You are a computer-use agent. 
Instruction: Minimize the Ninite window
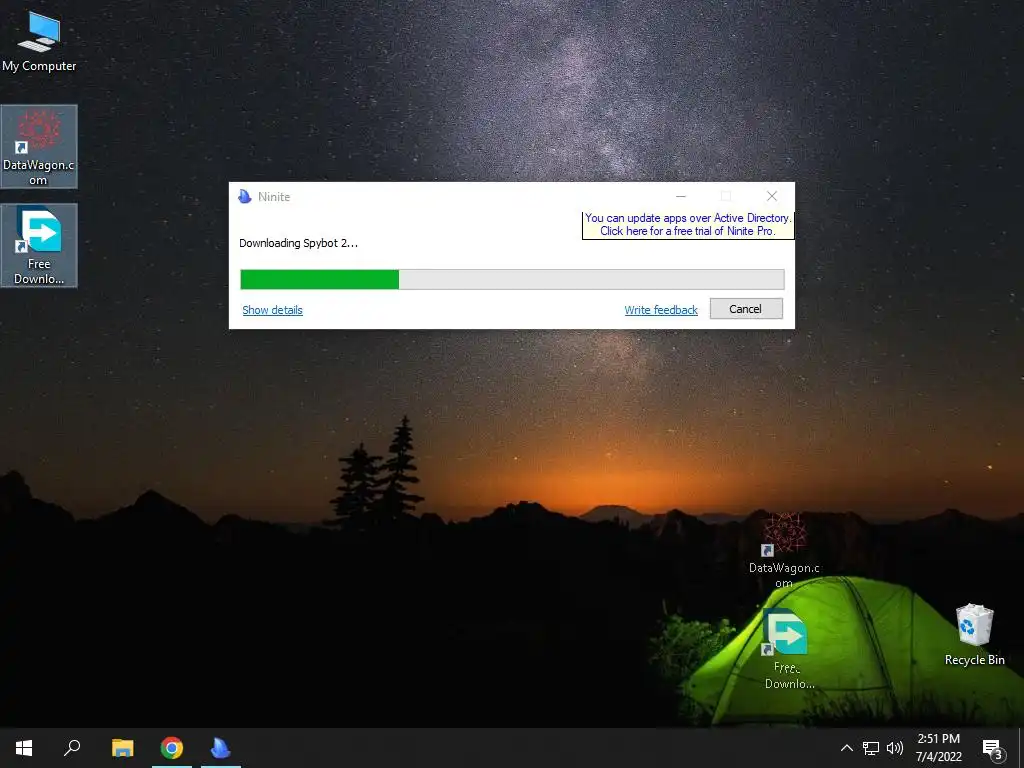(680, 196)
